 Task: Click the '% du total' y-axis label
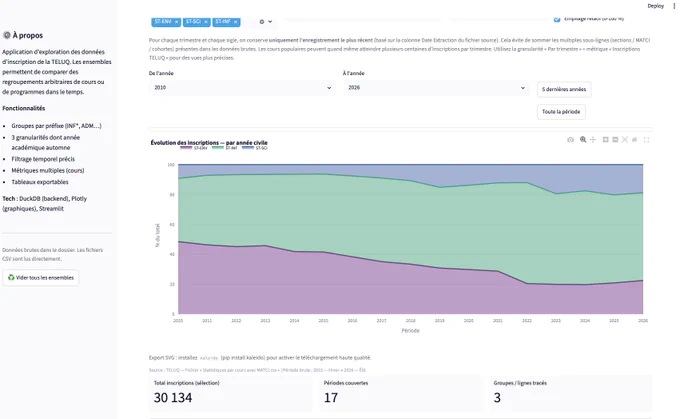click(x=157, y=235)
